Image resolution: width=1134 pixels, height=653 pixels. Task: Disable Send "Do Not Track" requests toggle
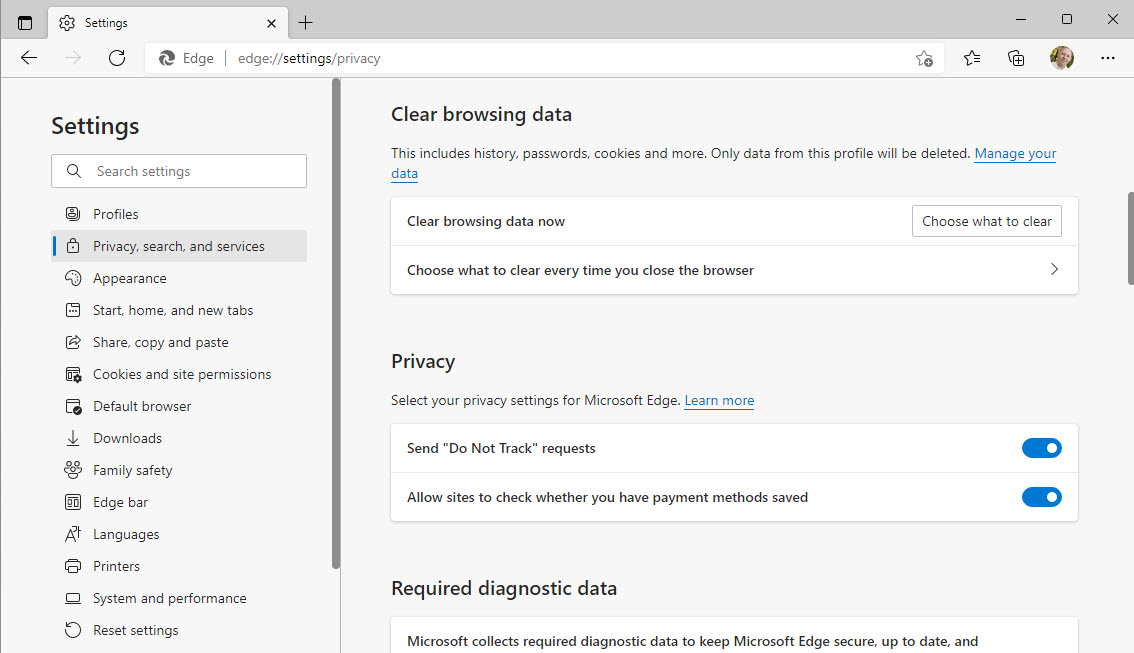[1041, 448]
